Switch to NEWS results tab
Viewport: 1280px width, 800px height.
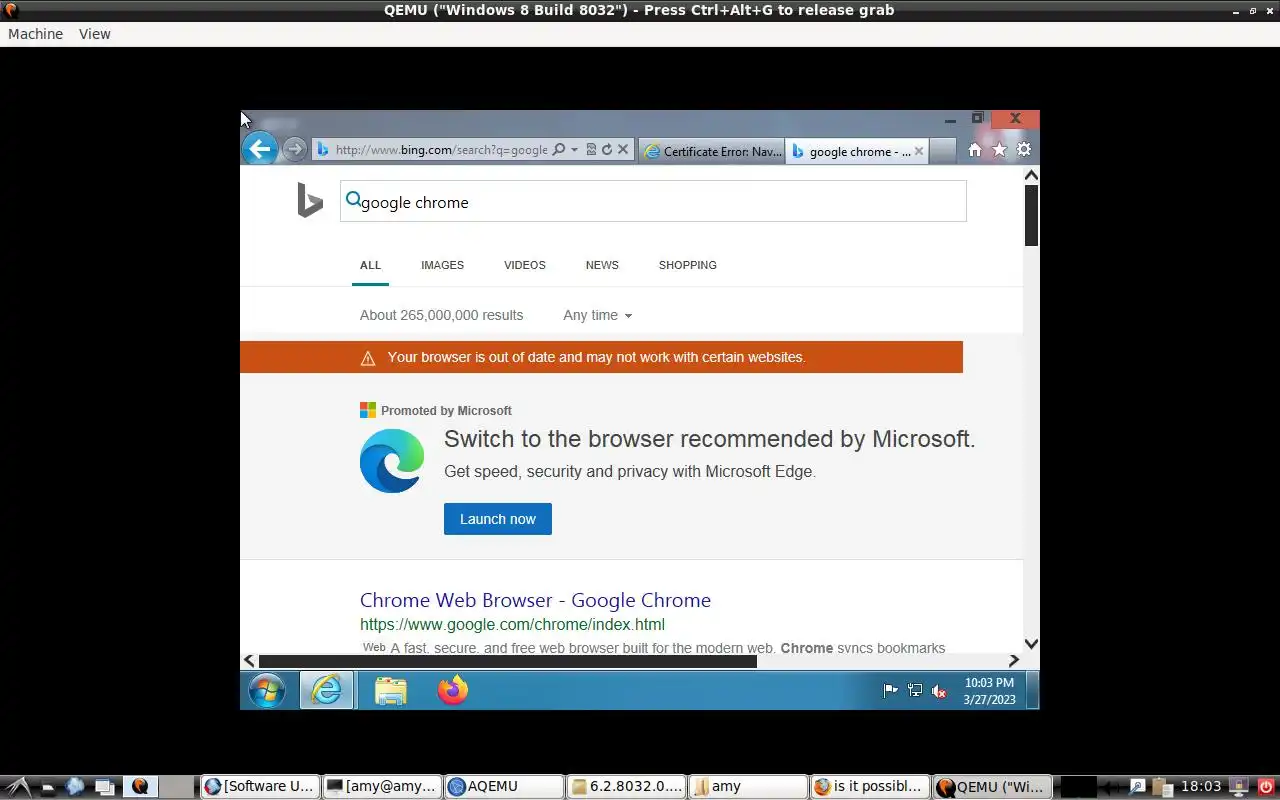click(x=602, y=265)
